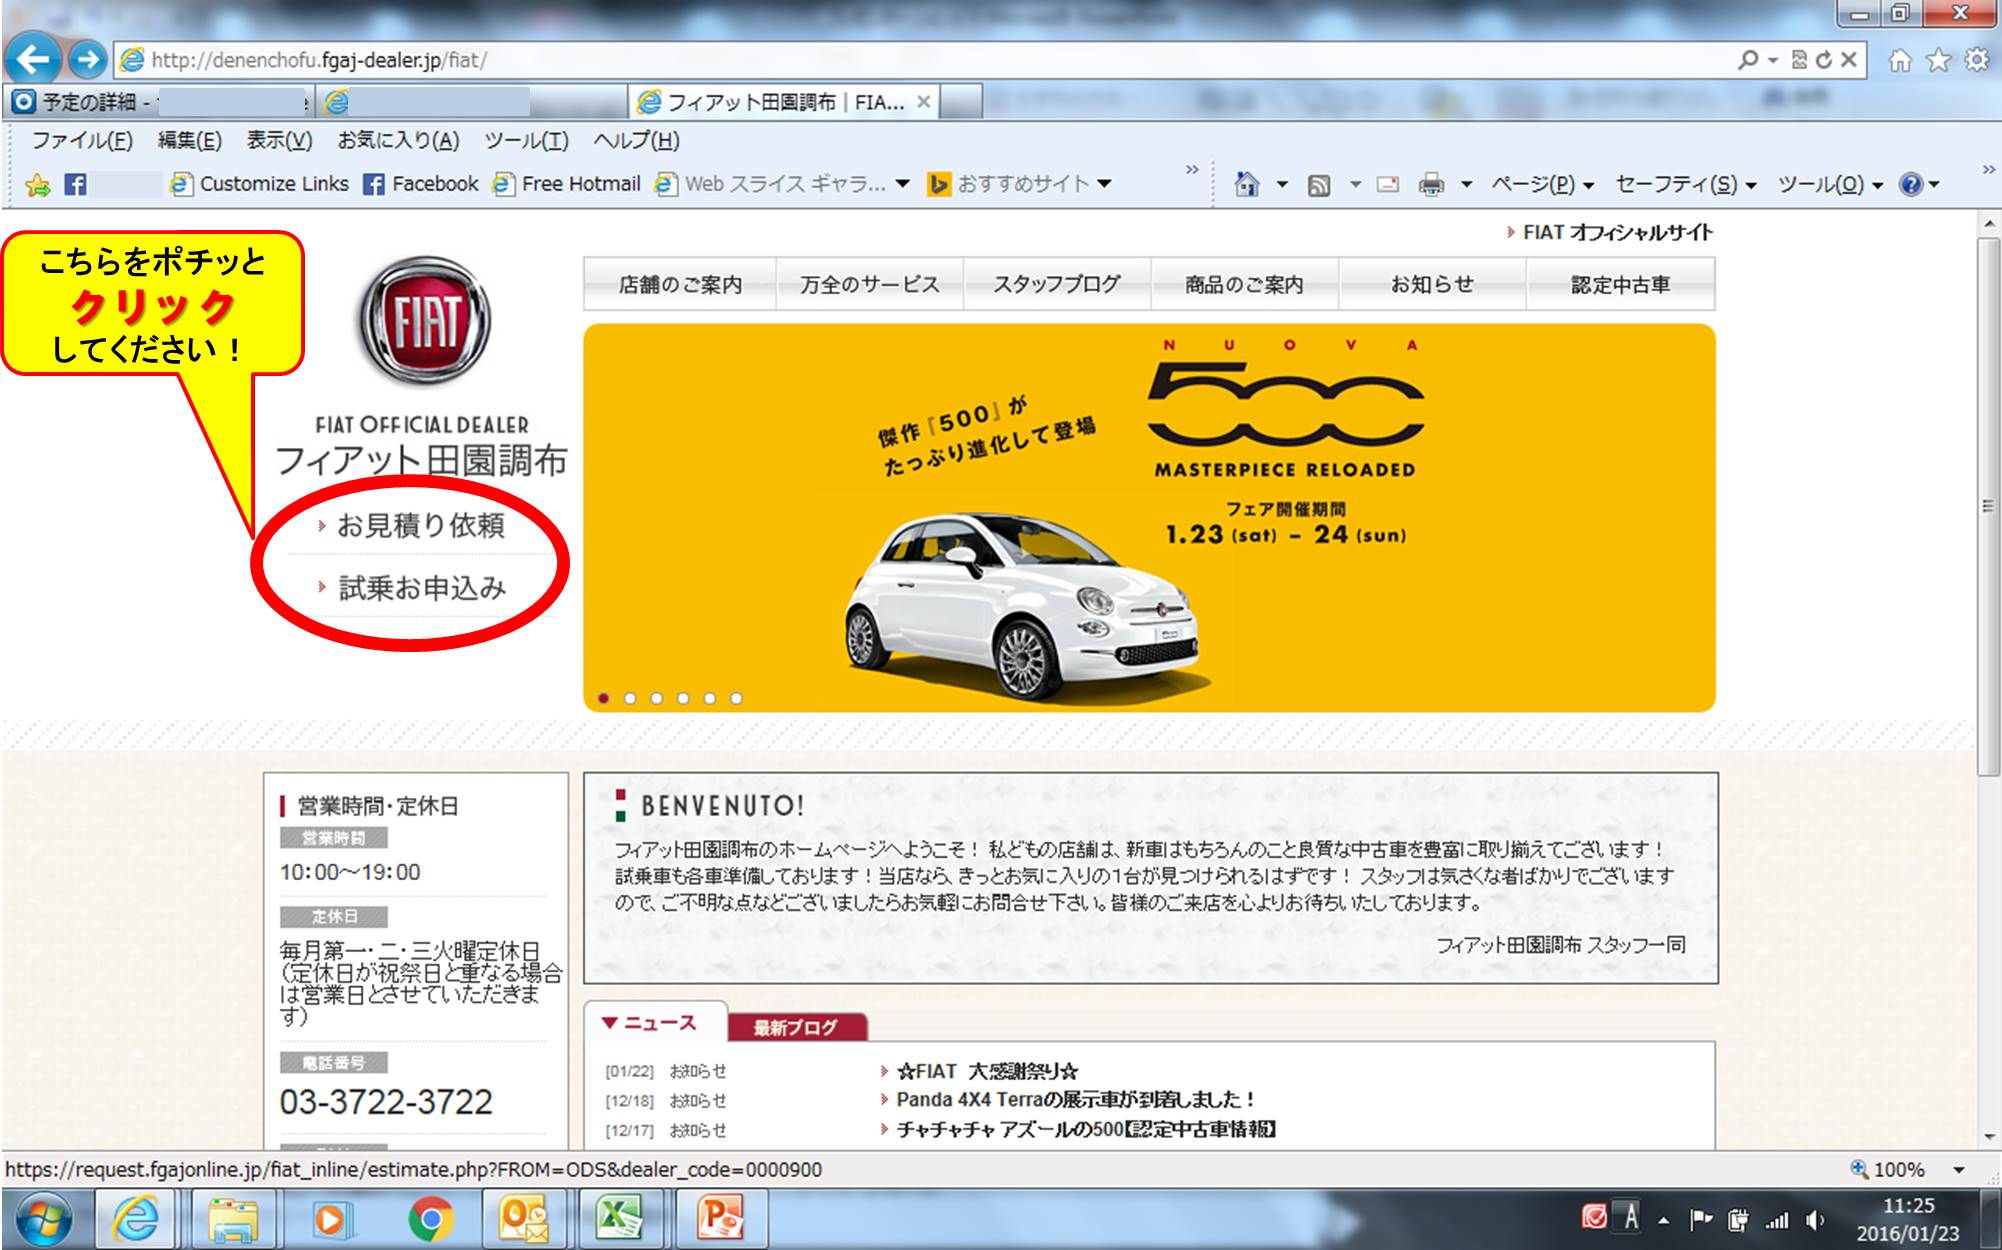Open the Help question mark icon
Viewport: 2002px width, 1250px height.
[1911, 184]
